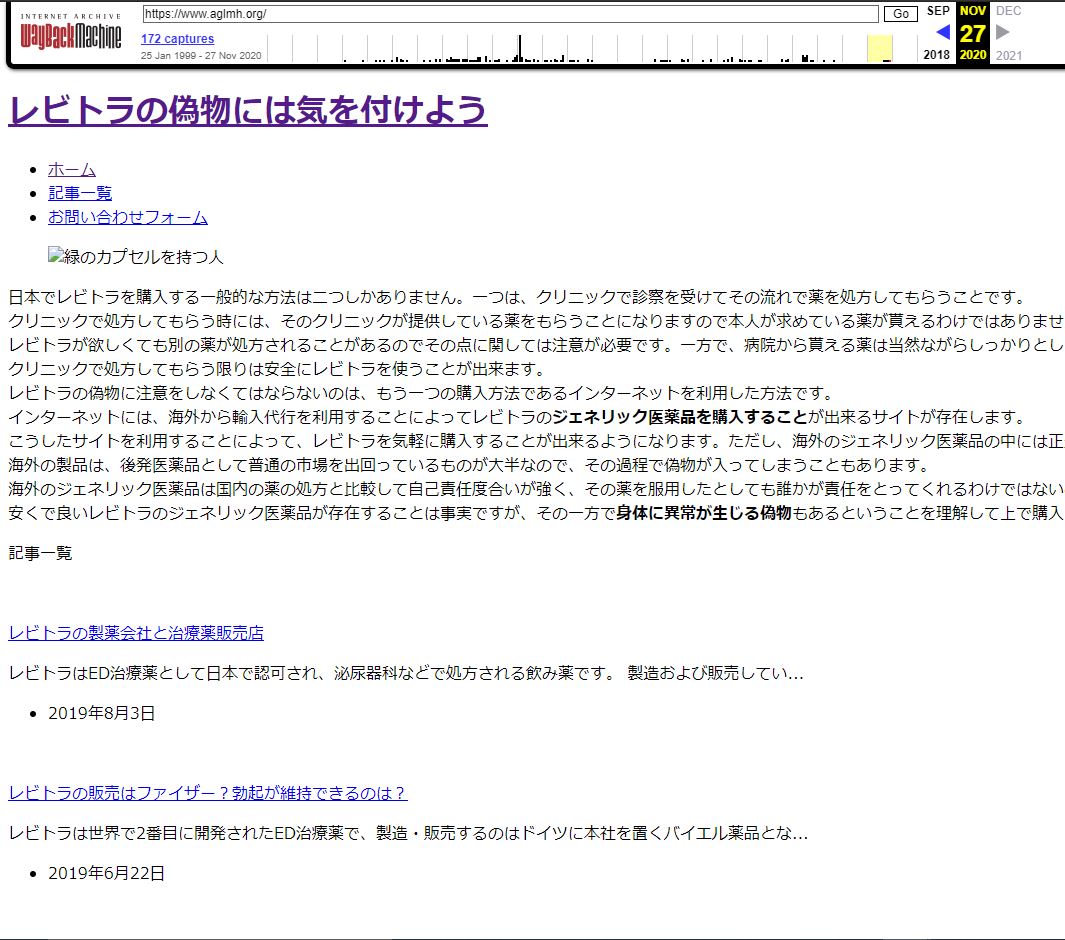Open article レビトラの製薬会社と治療薬販売店
This screenshot has width=1065, height=940.
(136, 633)
